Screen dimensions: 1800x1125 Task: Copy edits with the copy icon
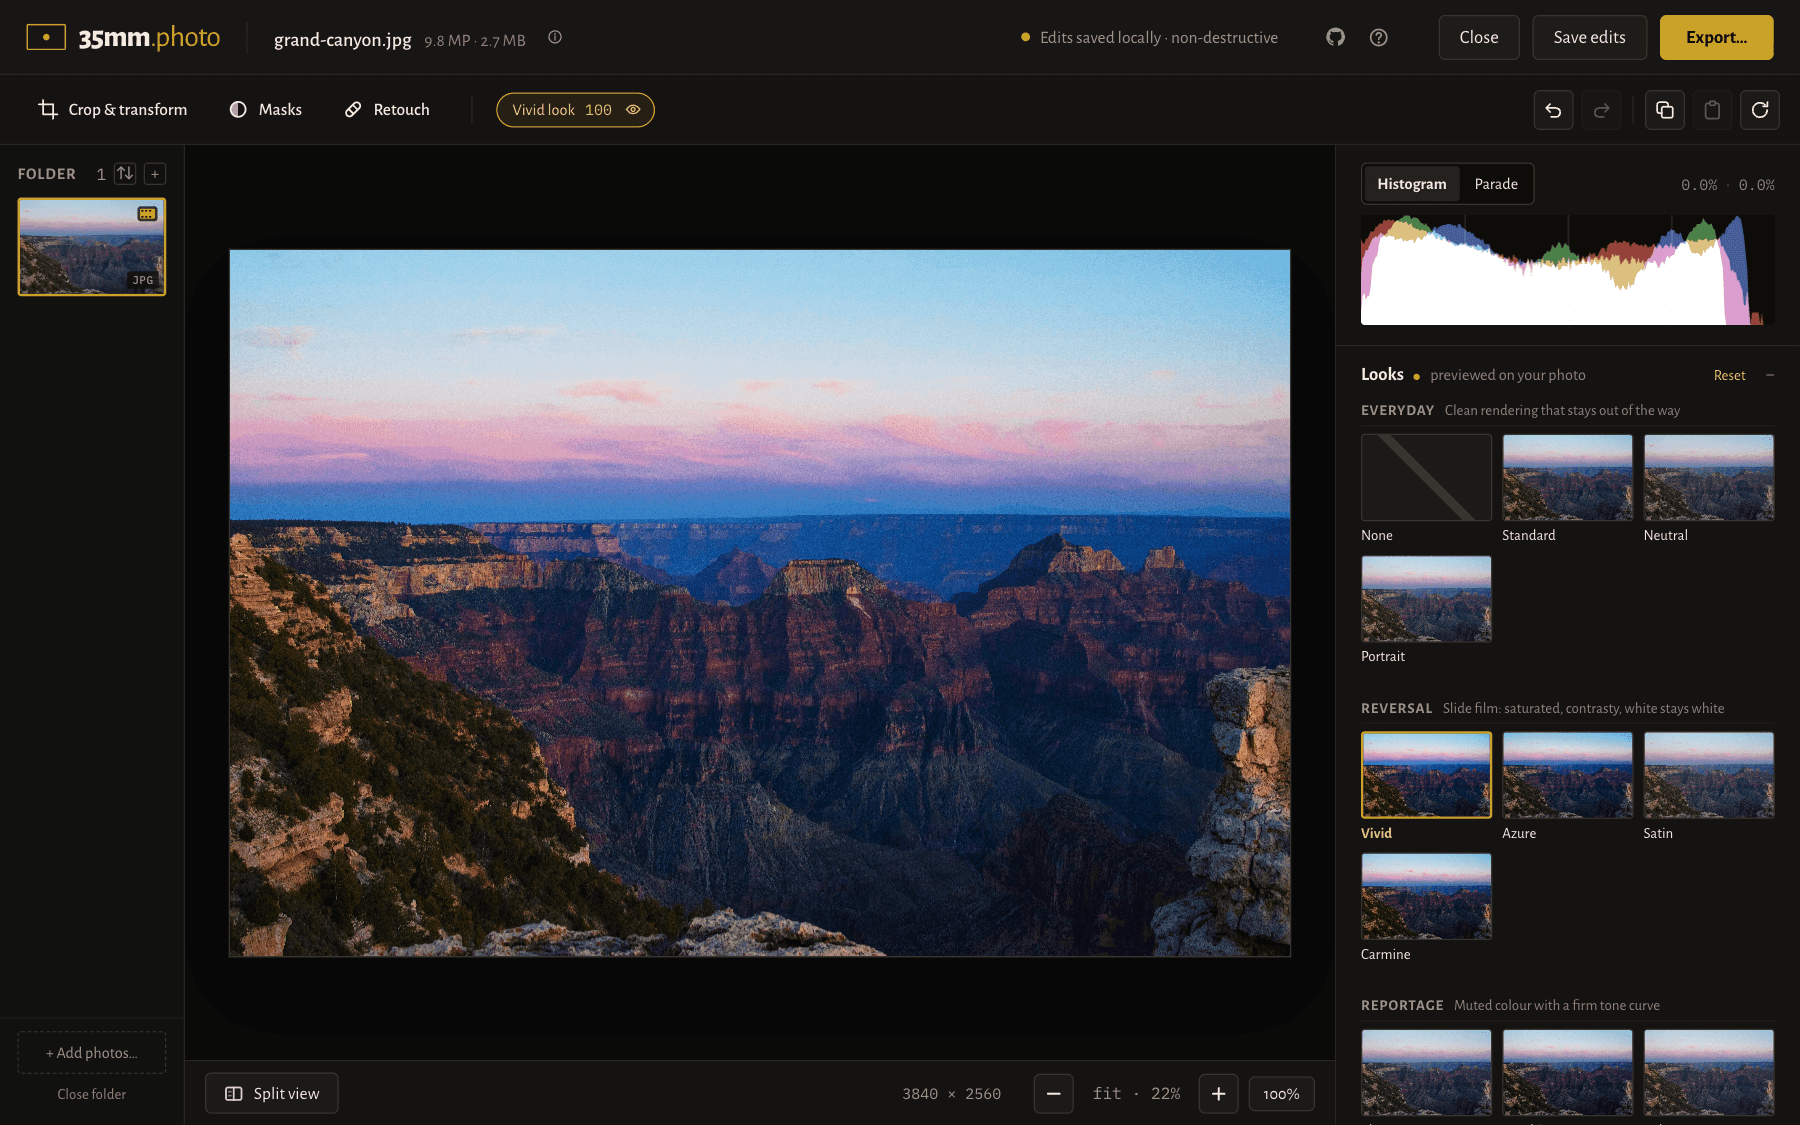[x=1664, y=110]
